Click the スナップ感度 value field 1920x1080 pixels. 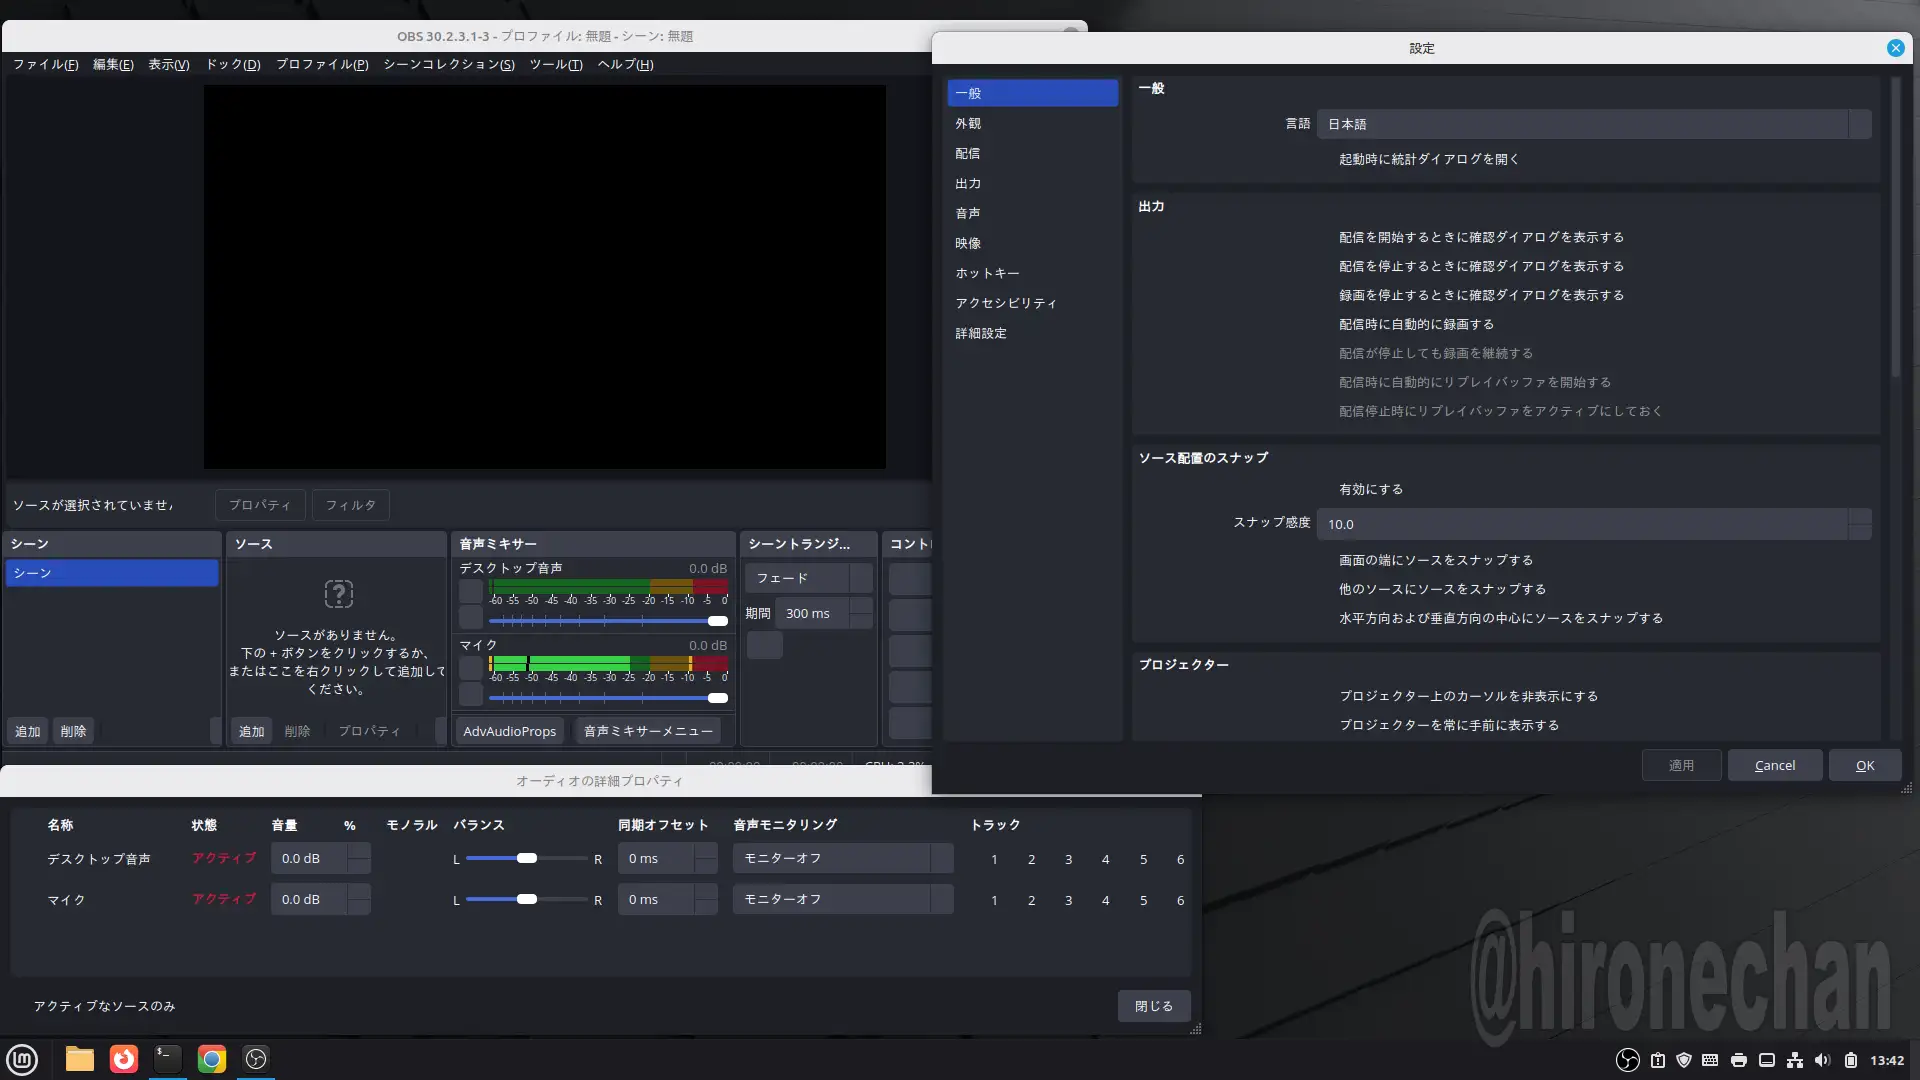[1582, 524]
